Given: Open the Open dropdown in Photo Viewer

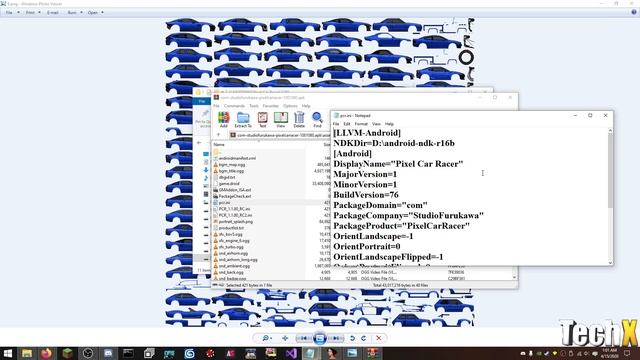Looking at the screenshot, I should pyautogui.click(x=96, y=13).
